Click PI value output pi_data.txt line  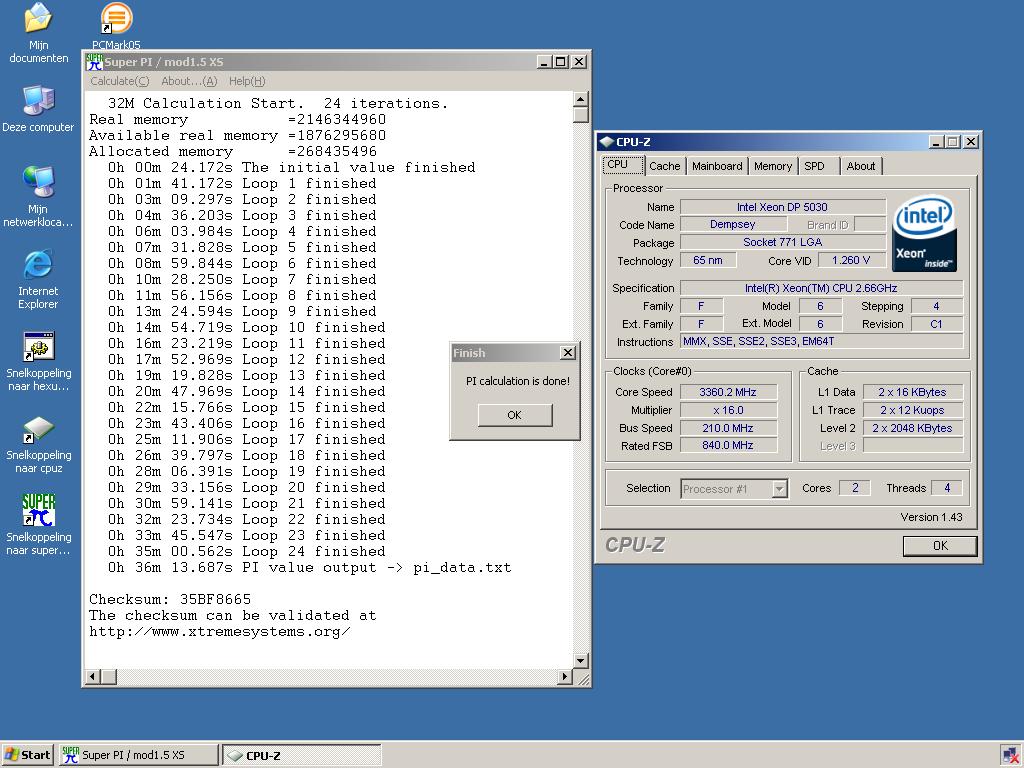click(310, 568)
